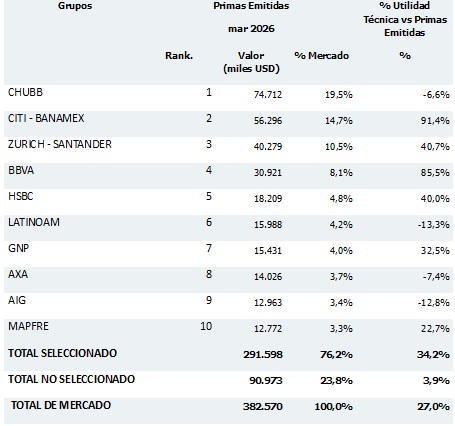Viewport: 455px width, 426px height.
Task: Select the total market value 382.570
Action: click(x=263, y=406)
